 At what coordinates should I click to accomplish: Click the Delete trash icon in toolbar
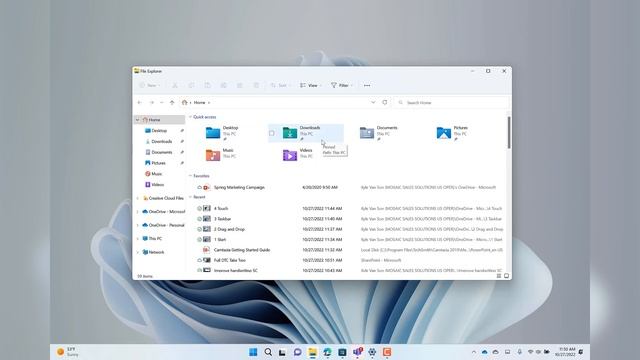pos(256,85)
